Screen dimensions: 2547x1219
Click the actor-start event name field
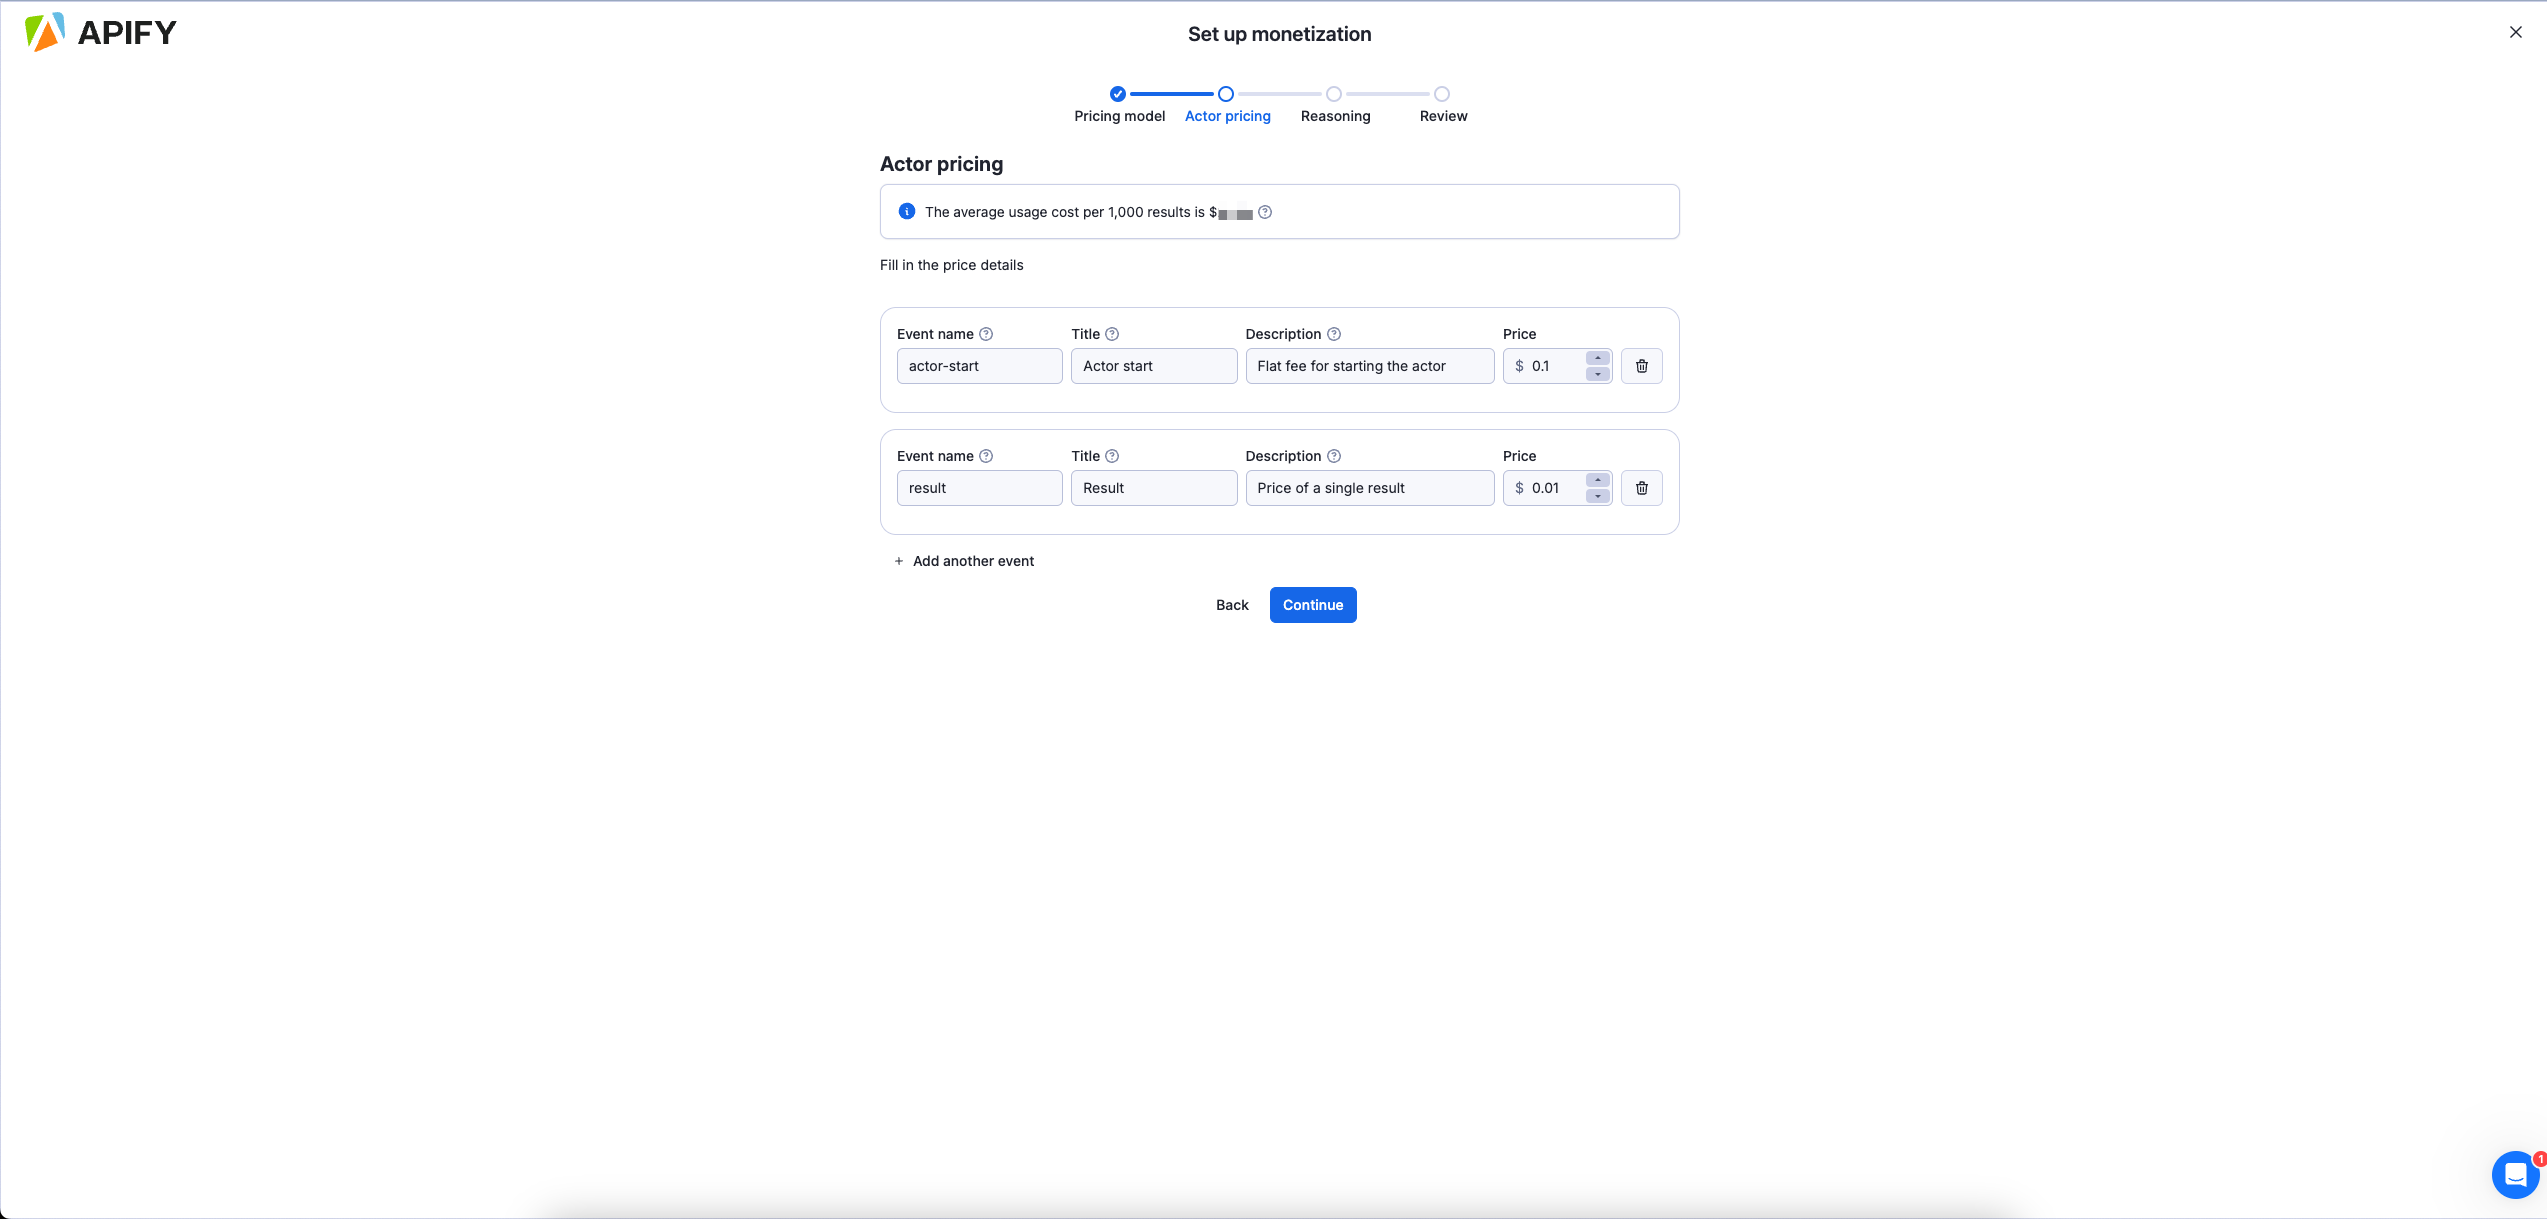point(979,366)
